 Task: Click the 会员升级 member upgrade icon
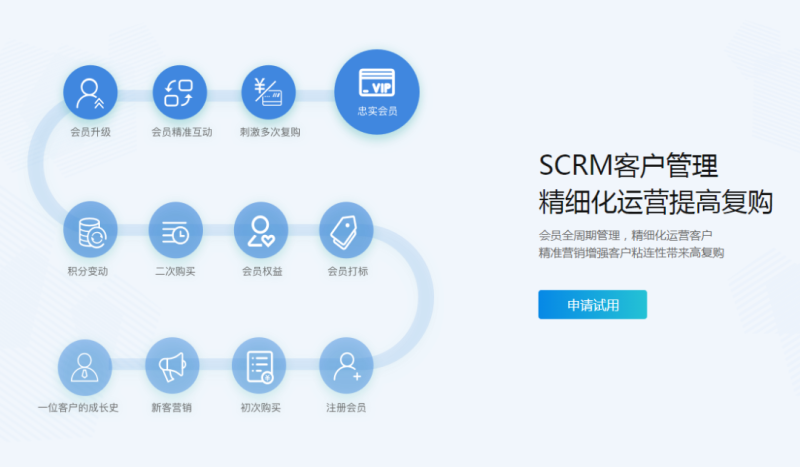click(x=90, y=92)
